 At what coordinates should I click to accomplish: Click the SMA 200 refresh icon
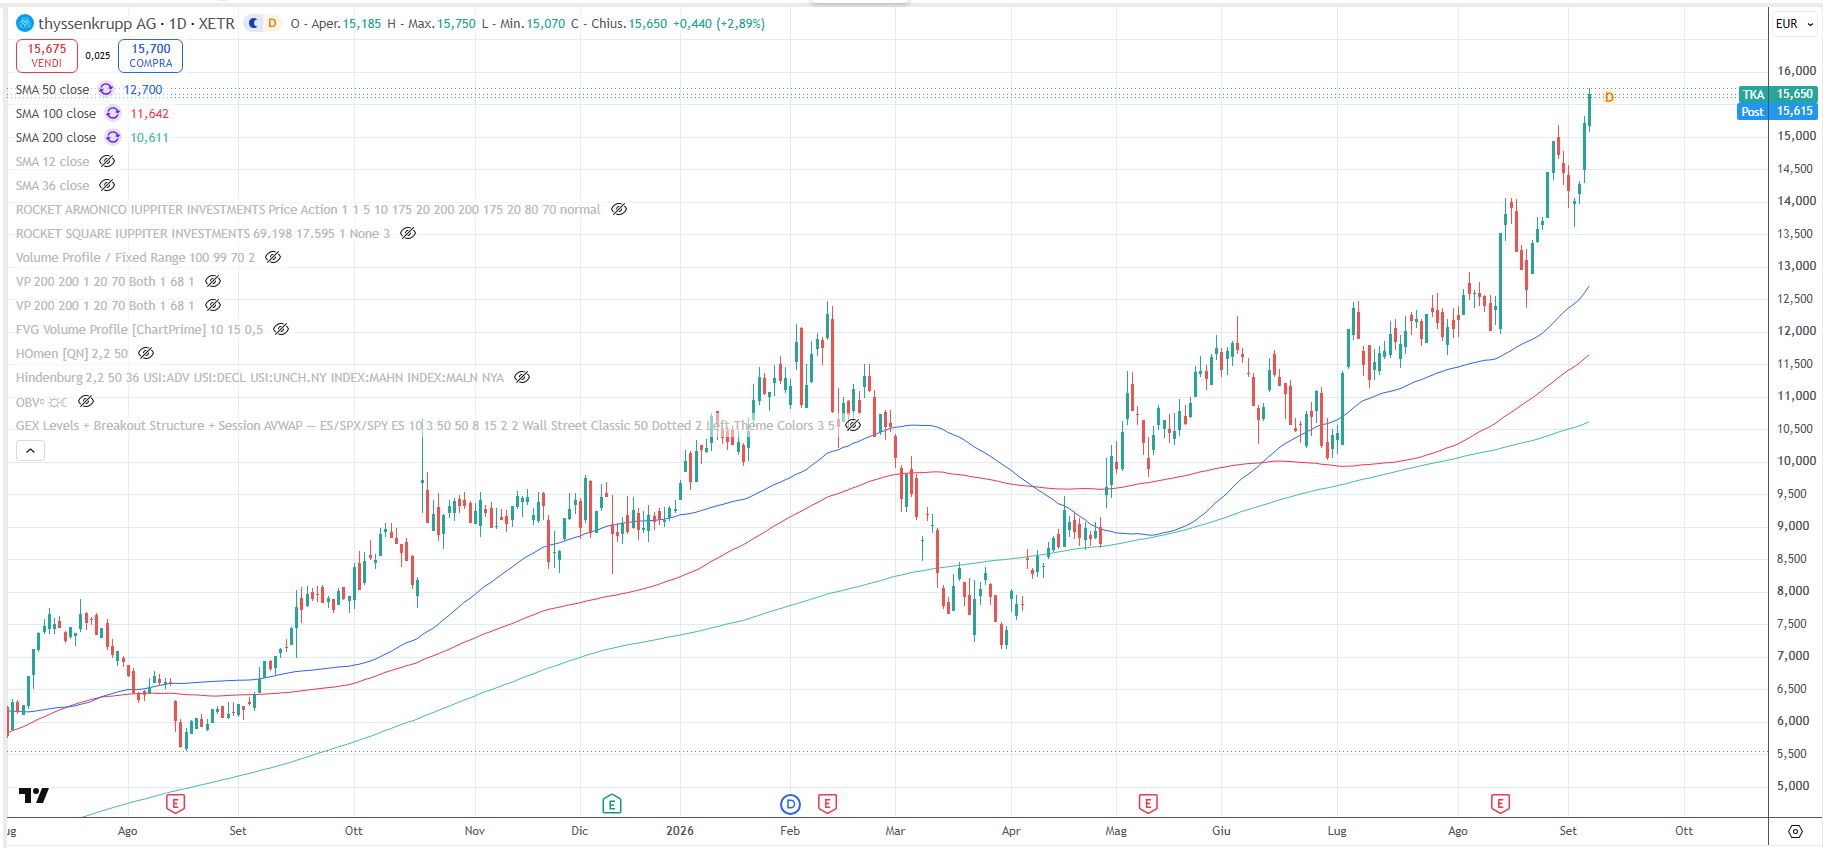tap(113, 137)
